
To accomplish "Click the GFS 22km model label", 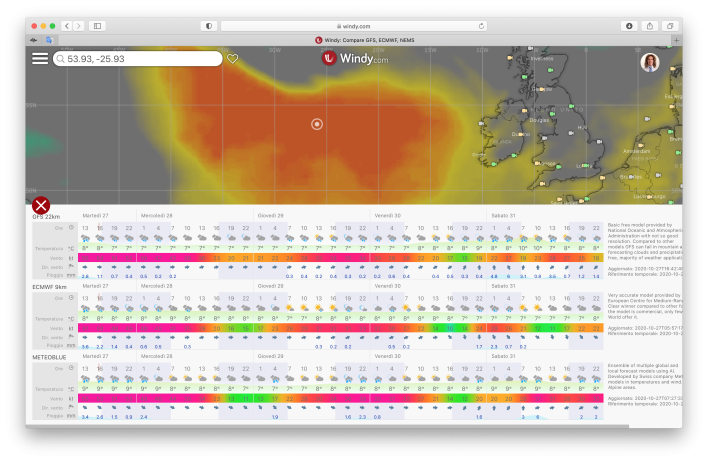I will click(46, 217).
